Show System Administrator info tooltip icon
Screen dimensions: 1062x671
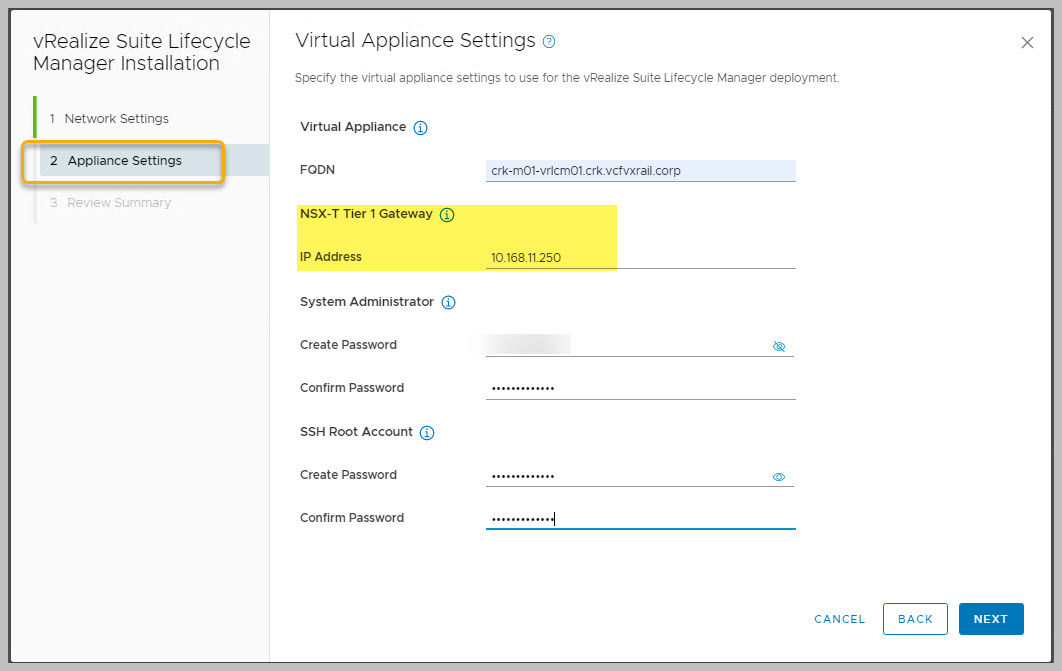448,302
